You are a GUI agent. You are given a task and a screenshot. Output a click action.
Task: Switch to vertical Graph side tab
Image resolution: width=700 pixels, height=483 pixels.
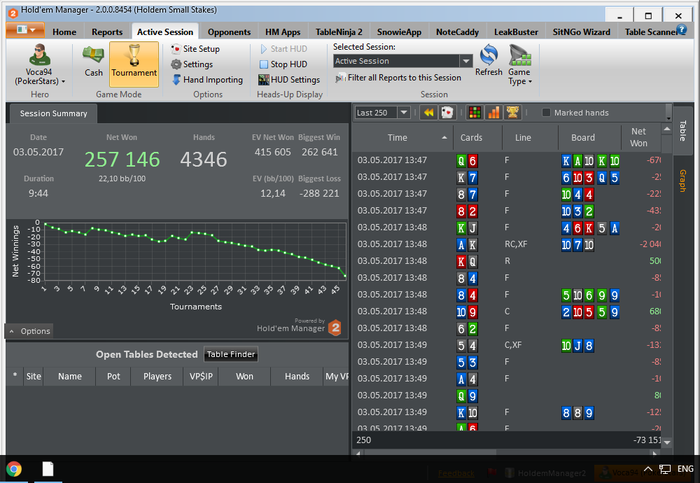tap(683, 181)
